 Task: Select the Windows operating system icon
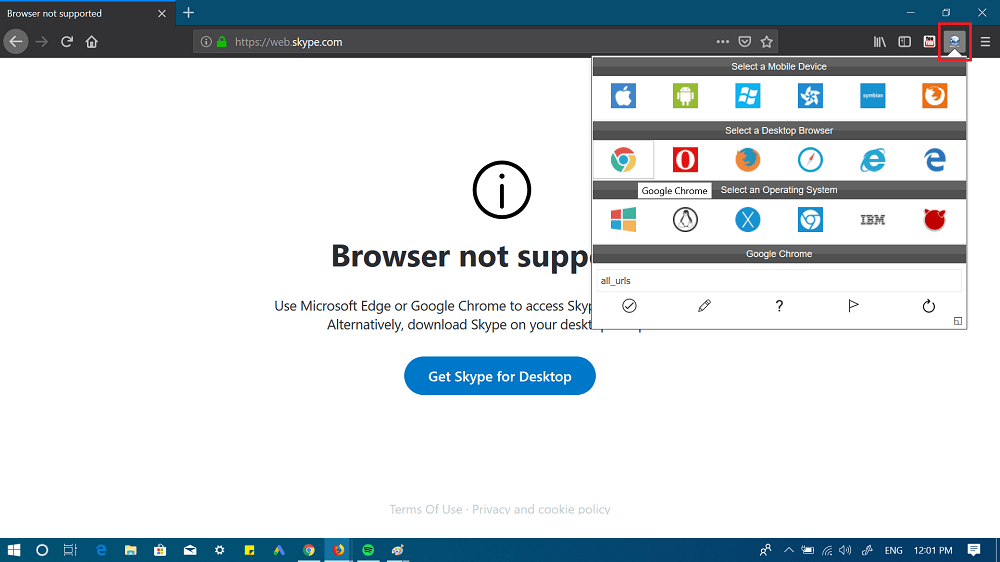(x=623, y=220)
